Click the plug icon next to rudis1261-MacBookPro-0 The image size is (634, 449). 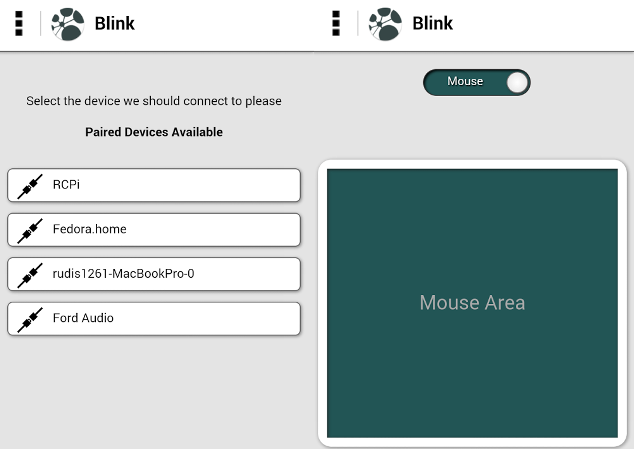(x=30, y=275)
